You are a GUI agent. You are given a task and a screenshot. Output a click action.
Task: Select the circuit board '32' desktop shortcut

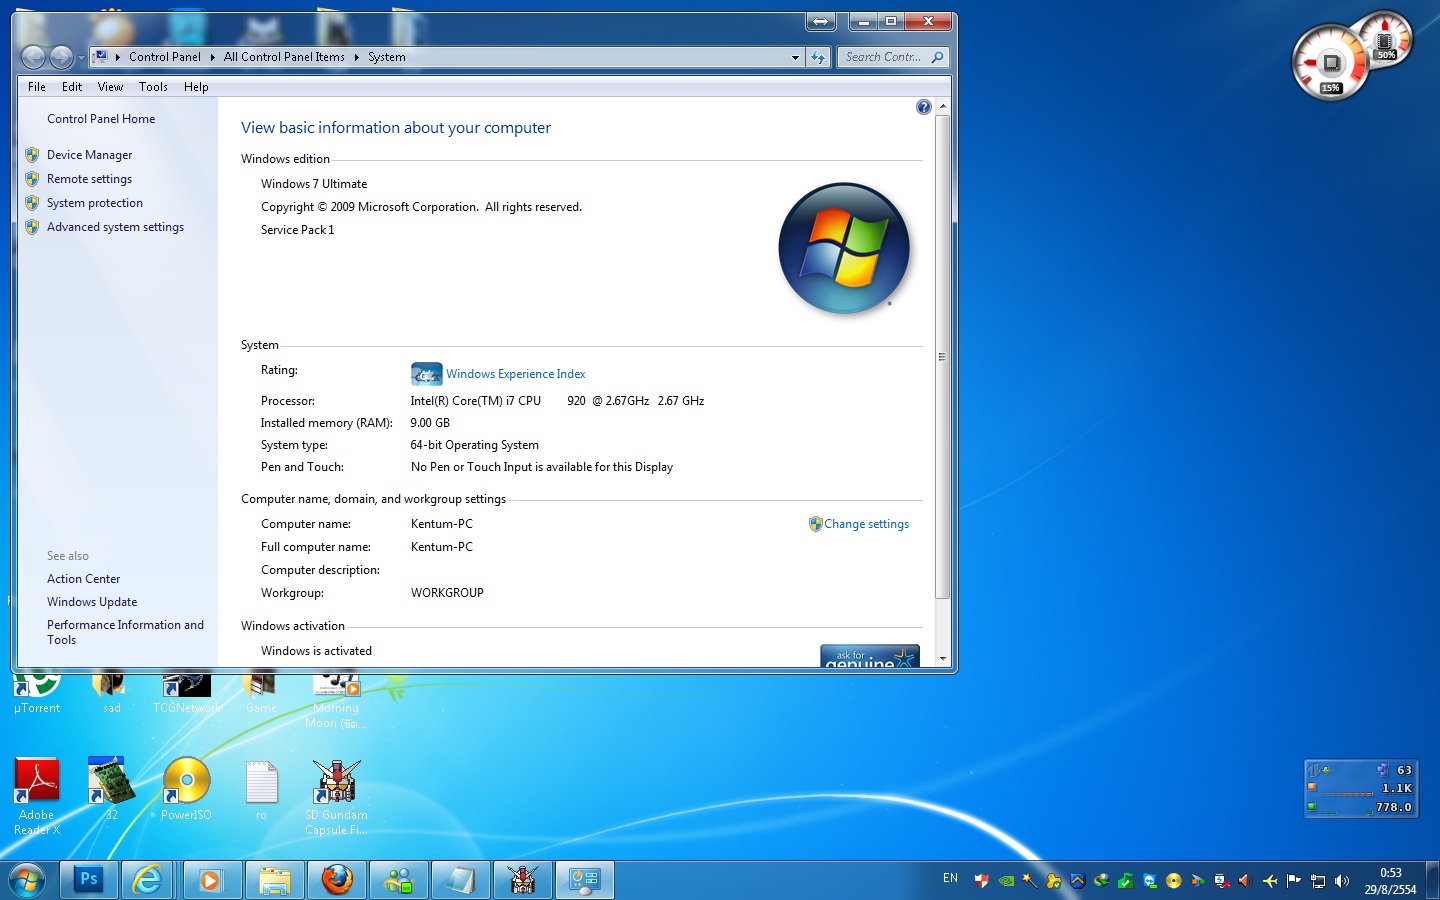(x=111, y=790)
